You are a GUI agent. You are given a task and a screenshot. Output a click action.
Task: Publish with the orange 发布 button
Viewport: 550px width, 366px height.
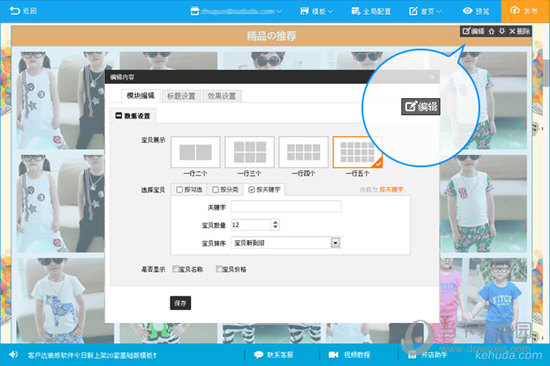tap(525, 11)
